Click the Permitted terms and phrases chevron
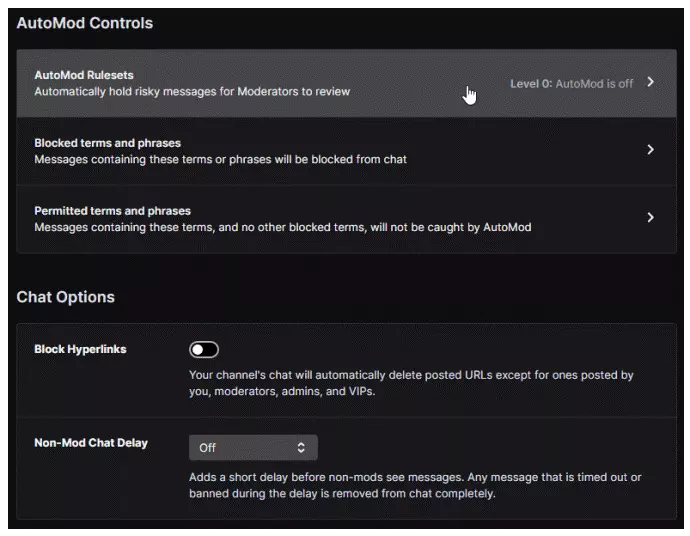690x536 pixels. click(x=650, y=217)
